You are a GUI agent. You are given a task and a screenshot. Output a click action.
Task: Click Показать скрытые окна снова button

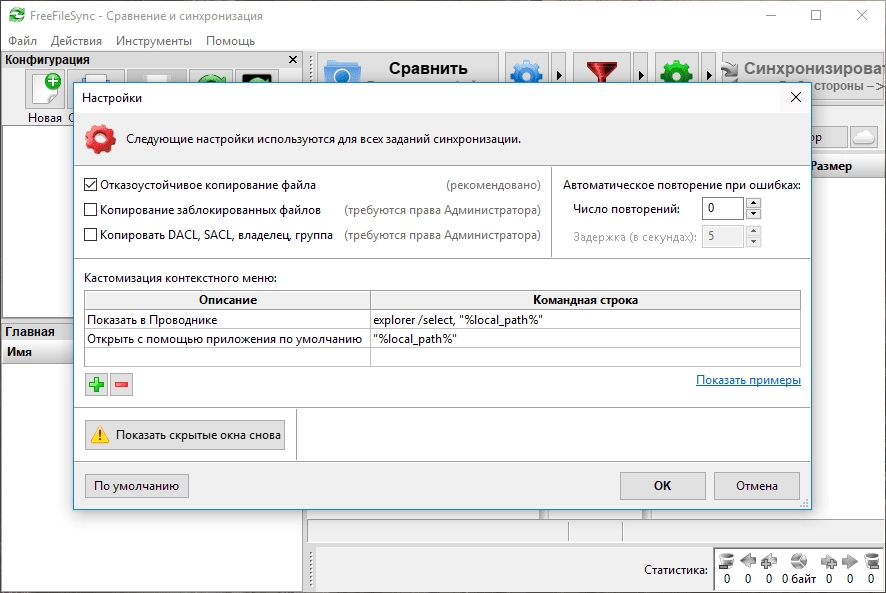coord(185,435)
